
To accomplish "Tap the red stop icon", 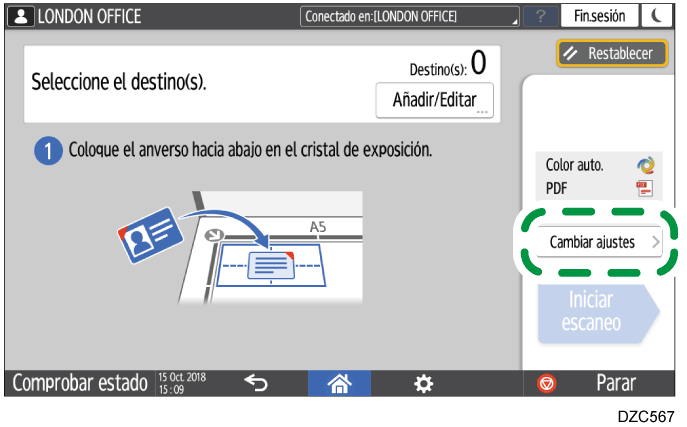I will 547,384.
